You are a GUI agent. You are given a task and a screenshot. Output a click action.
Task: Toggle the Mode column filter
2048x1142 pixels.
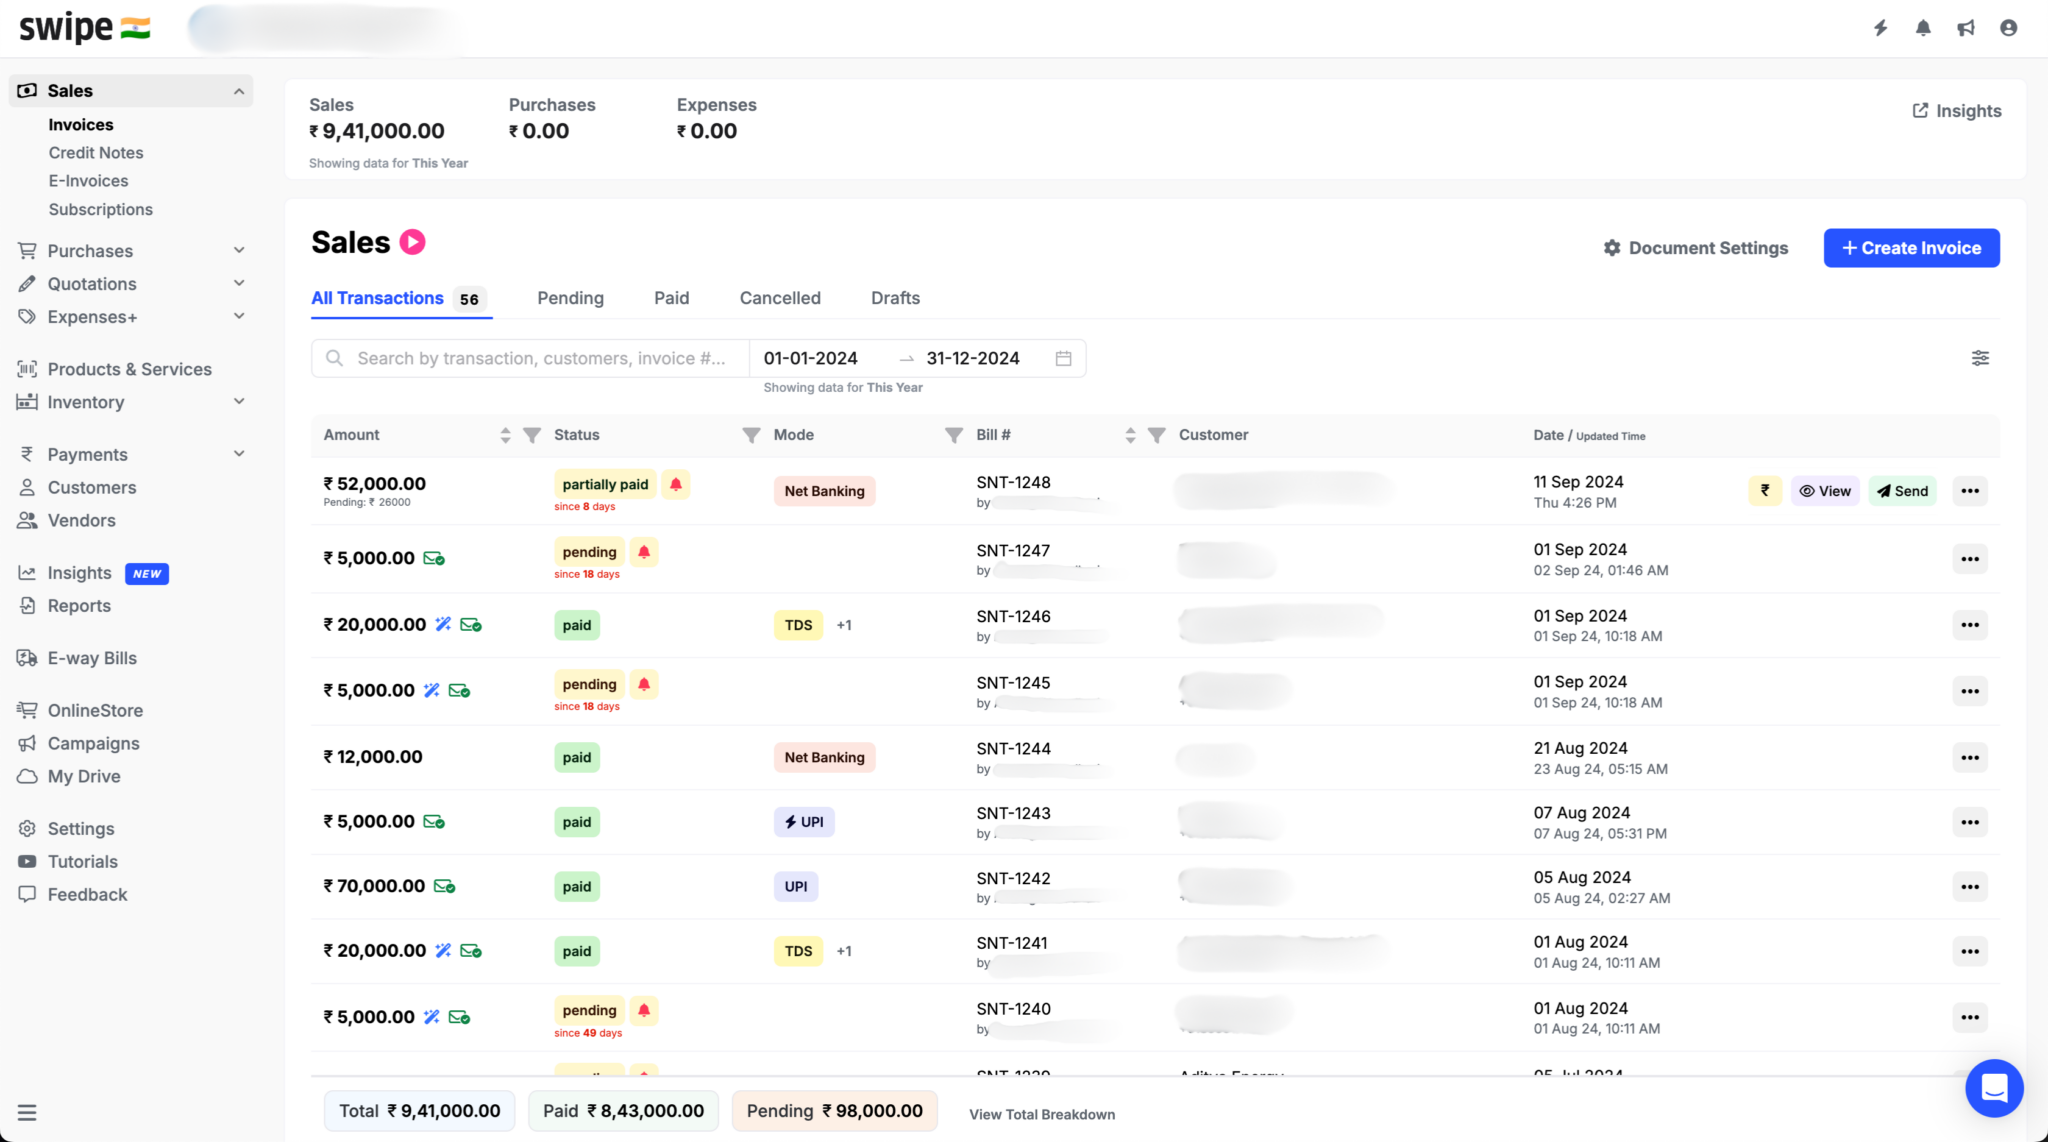pos(751,434)
